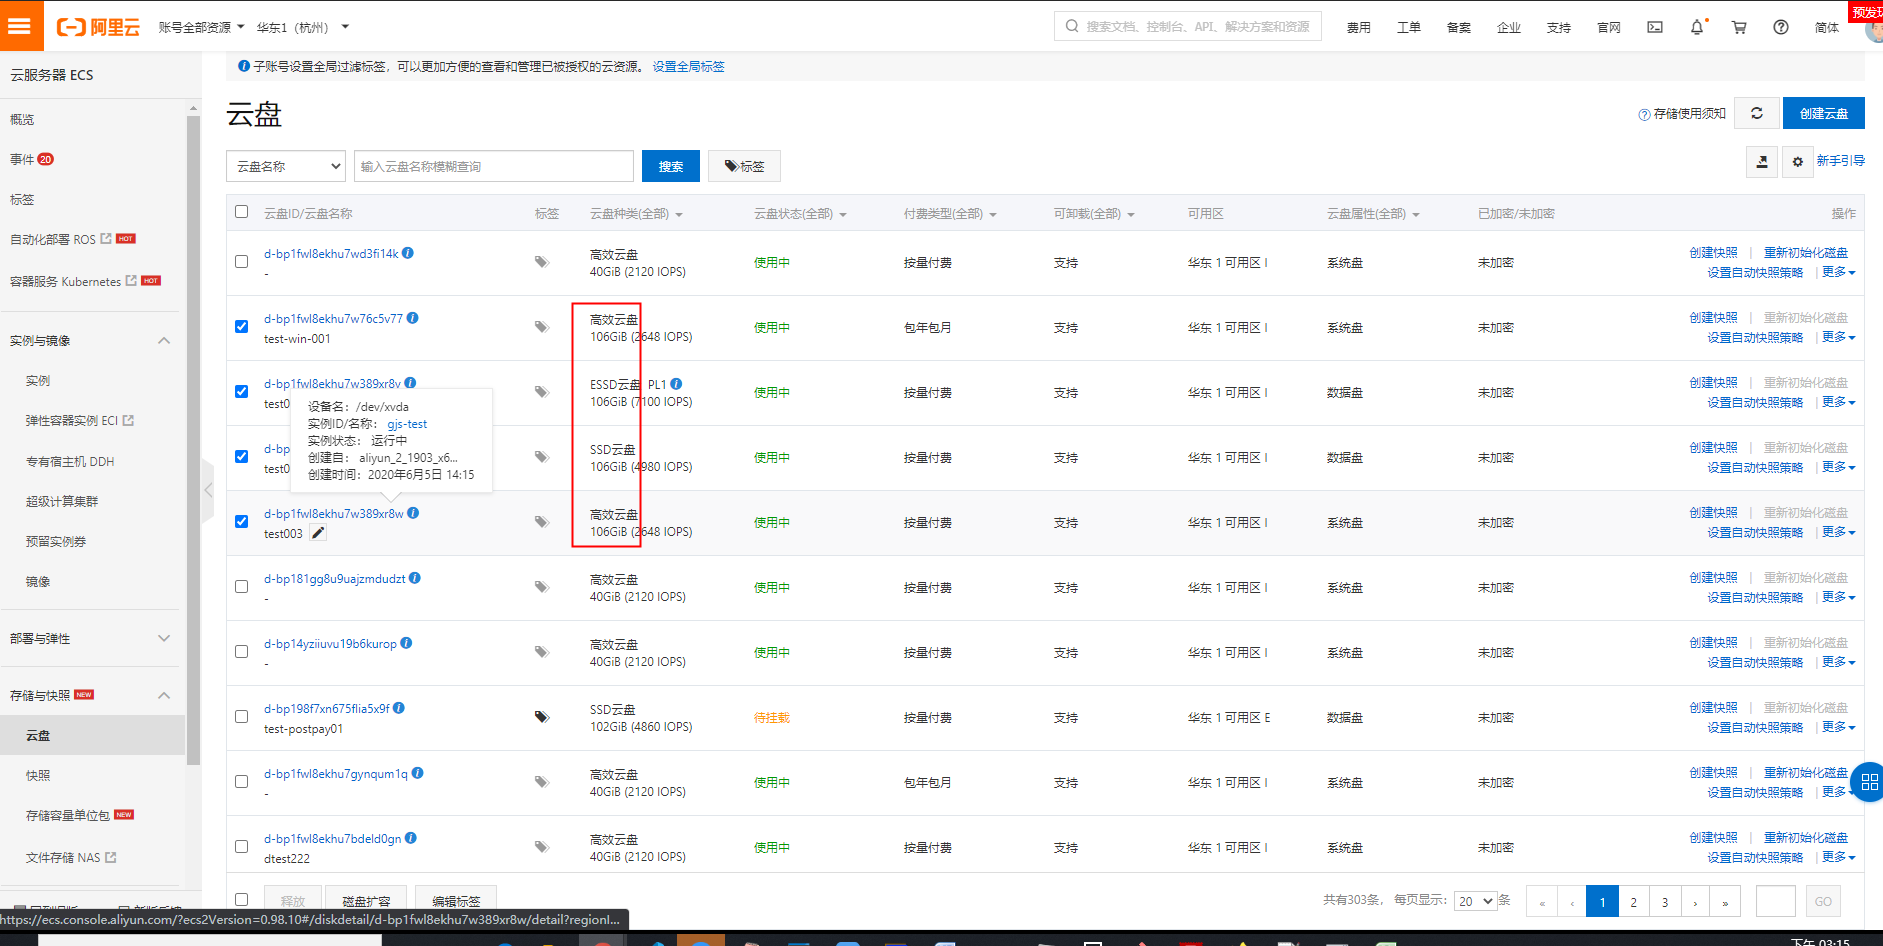Open the shopping cart
1883x946 pixels.
1739,27
